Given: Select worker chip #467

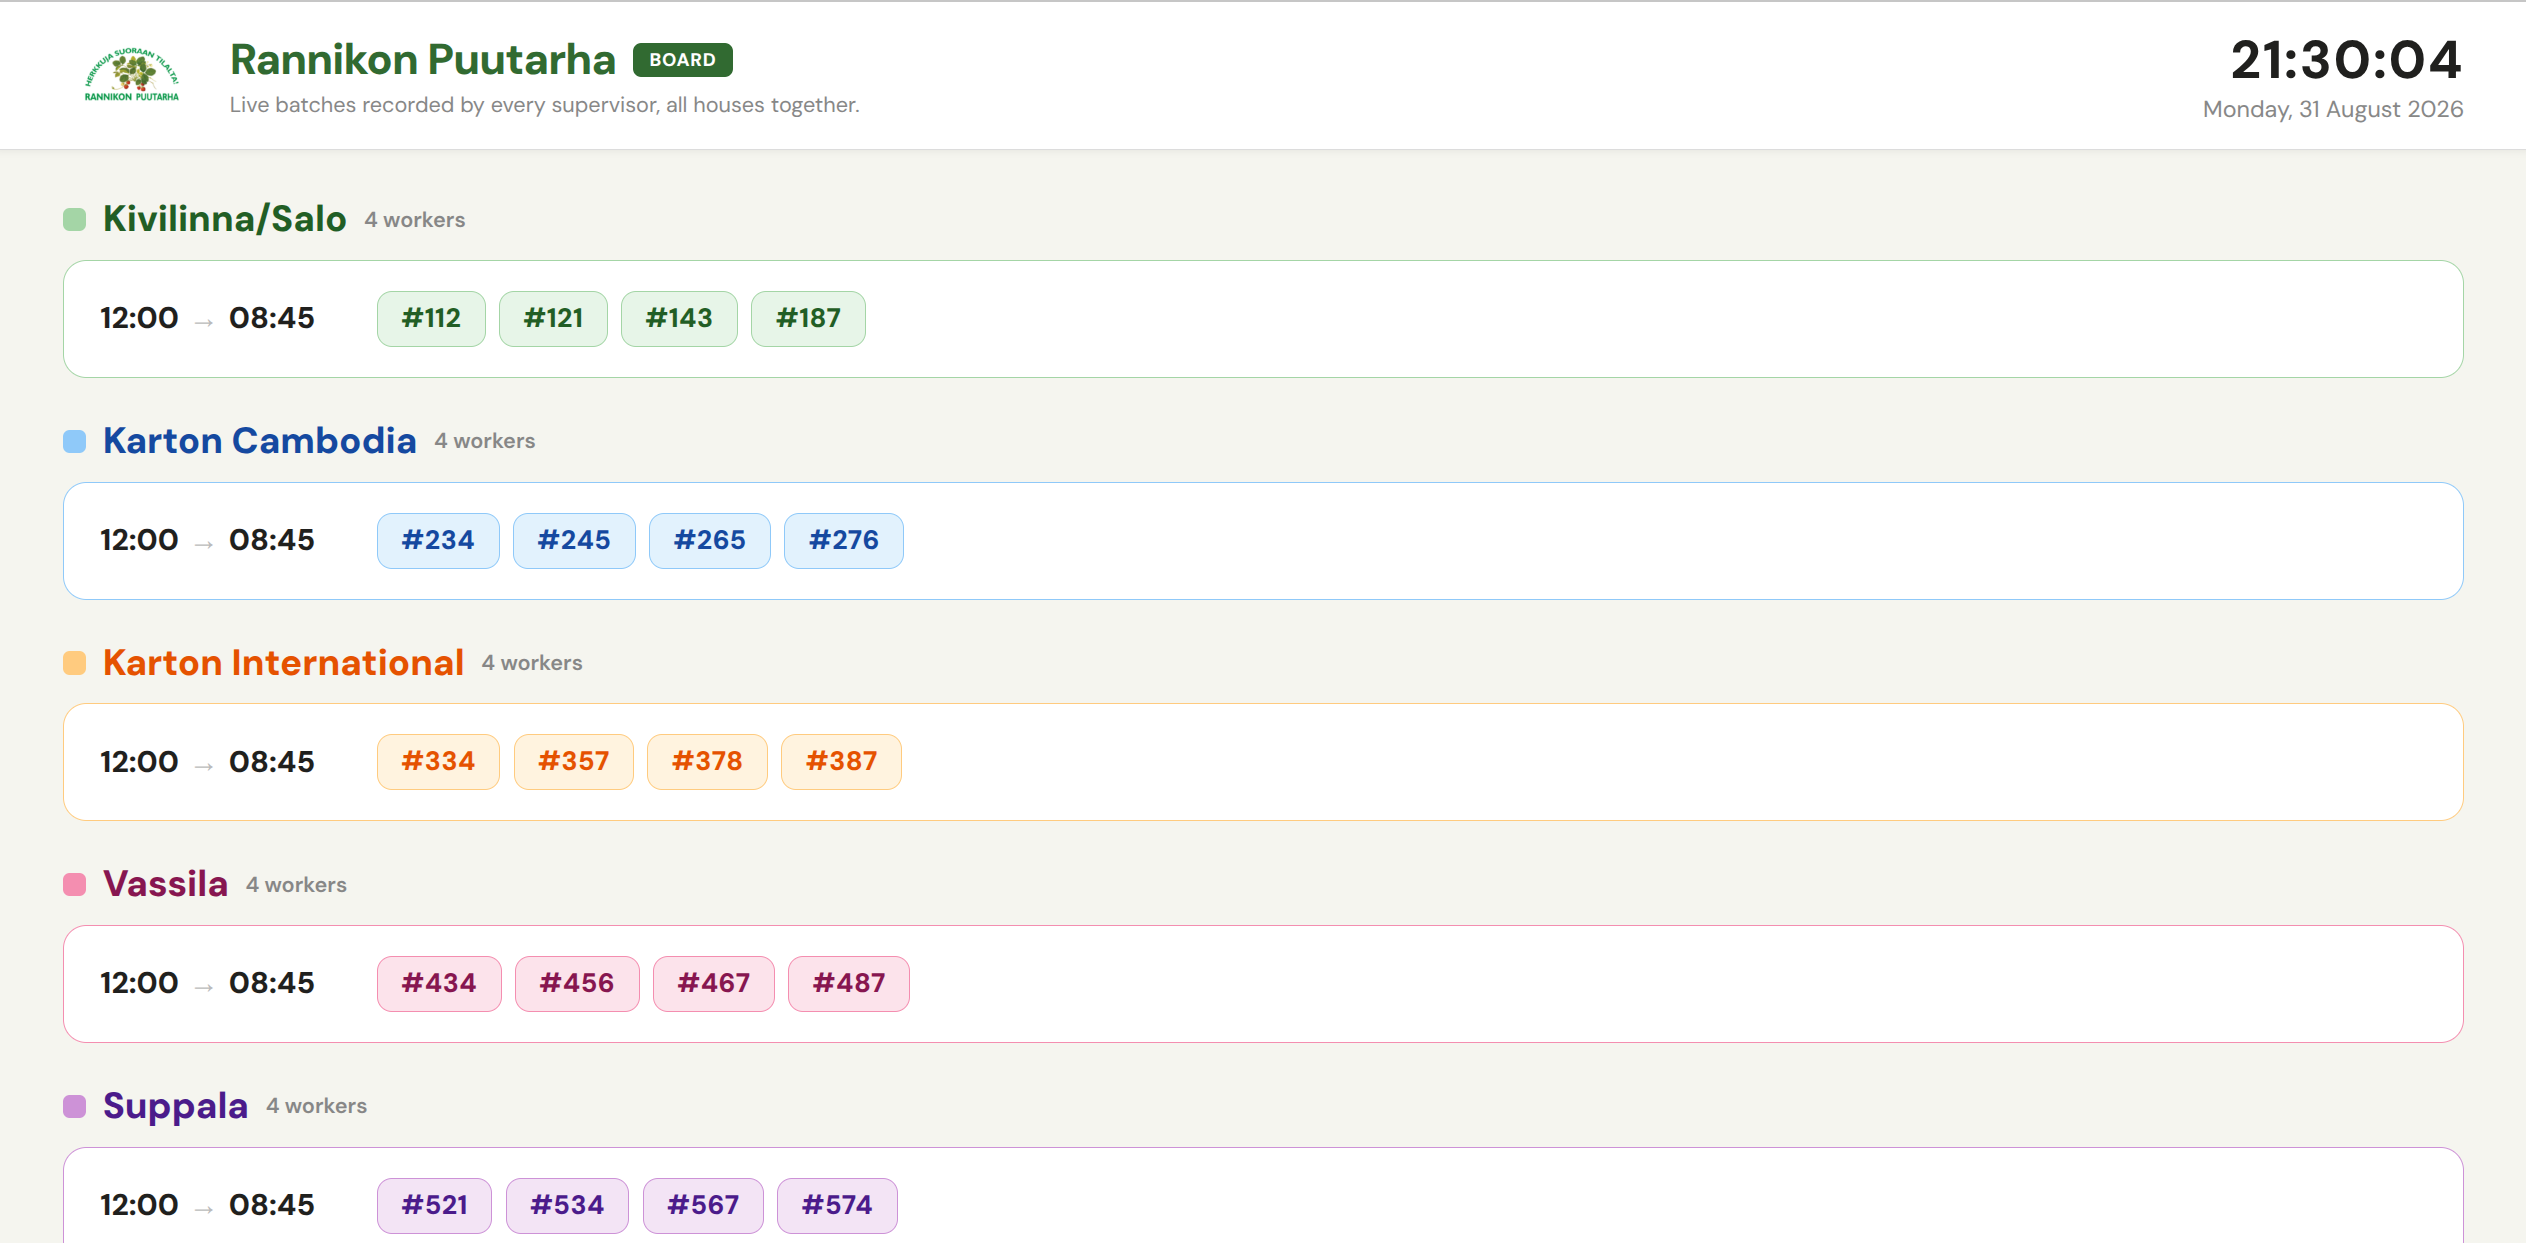Looking at the screenshot, I should pyautogui.click(x=714, y=984).
